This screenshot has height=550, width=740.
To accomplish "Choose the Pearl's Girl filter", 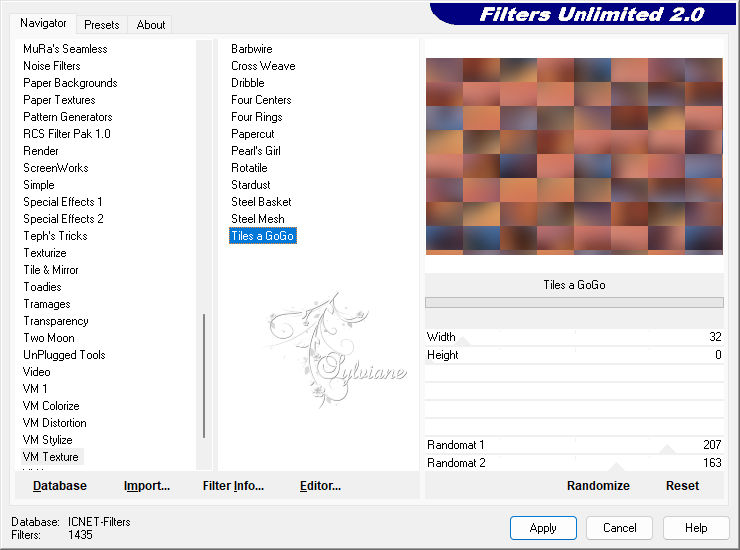I will click(x=256, y=151).
